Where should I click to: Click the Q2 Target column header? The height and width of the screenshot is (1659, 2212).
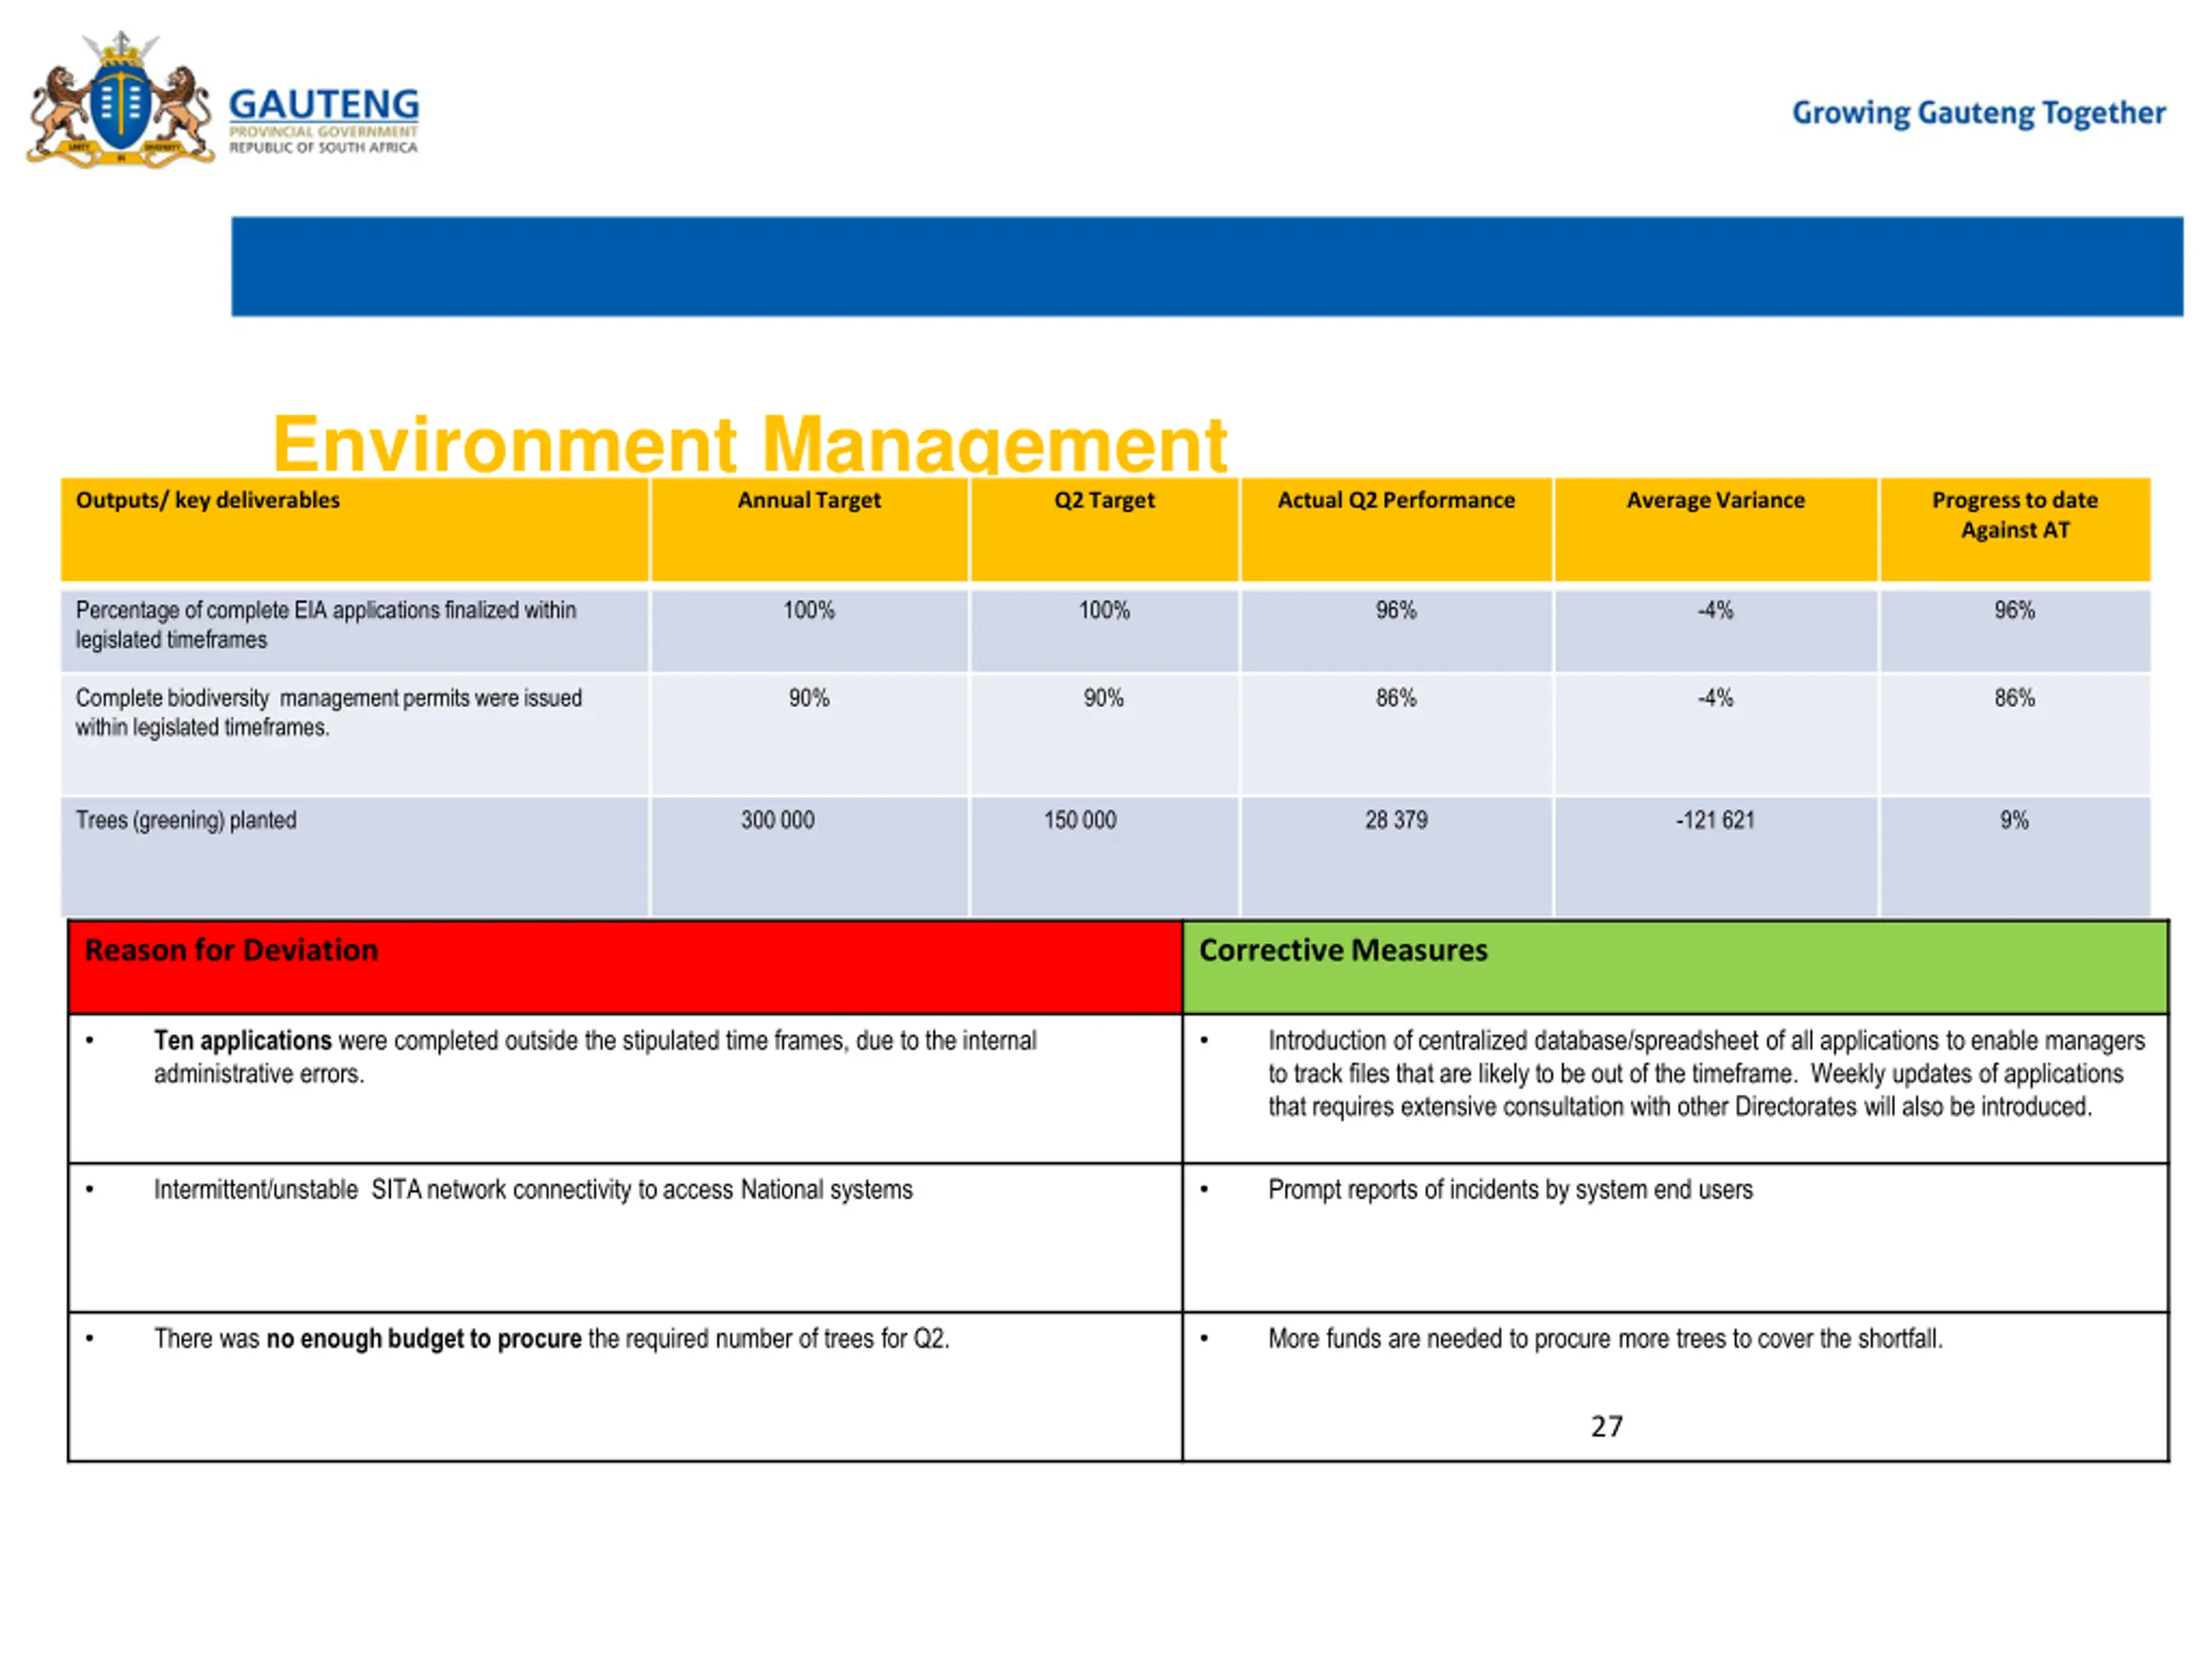point(1104,529)
